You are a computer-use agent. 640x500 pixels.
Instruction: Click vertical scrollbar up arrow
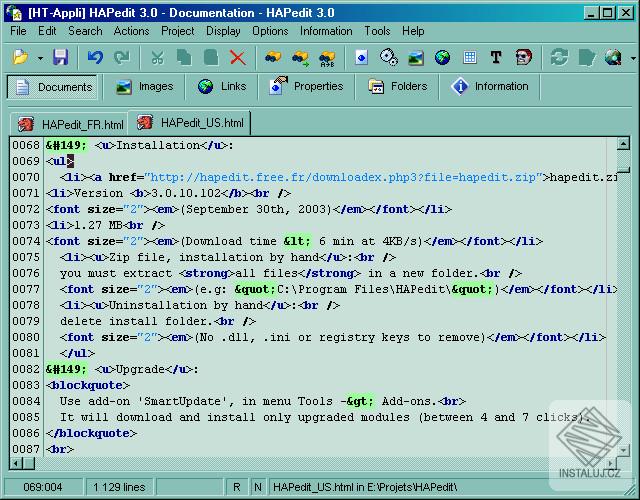click(623, 144)
